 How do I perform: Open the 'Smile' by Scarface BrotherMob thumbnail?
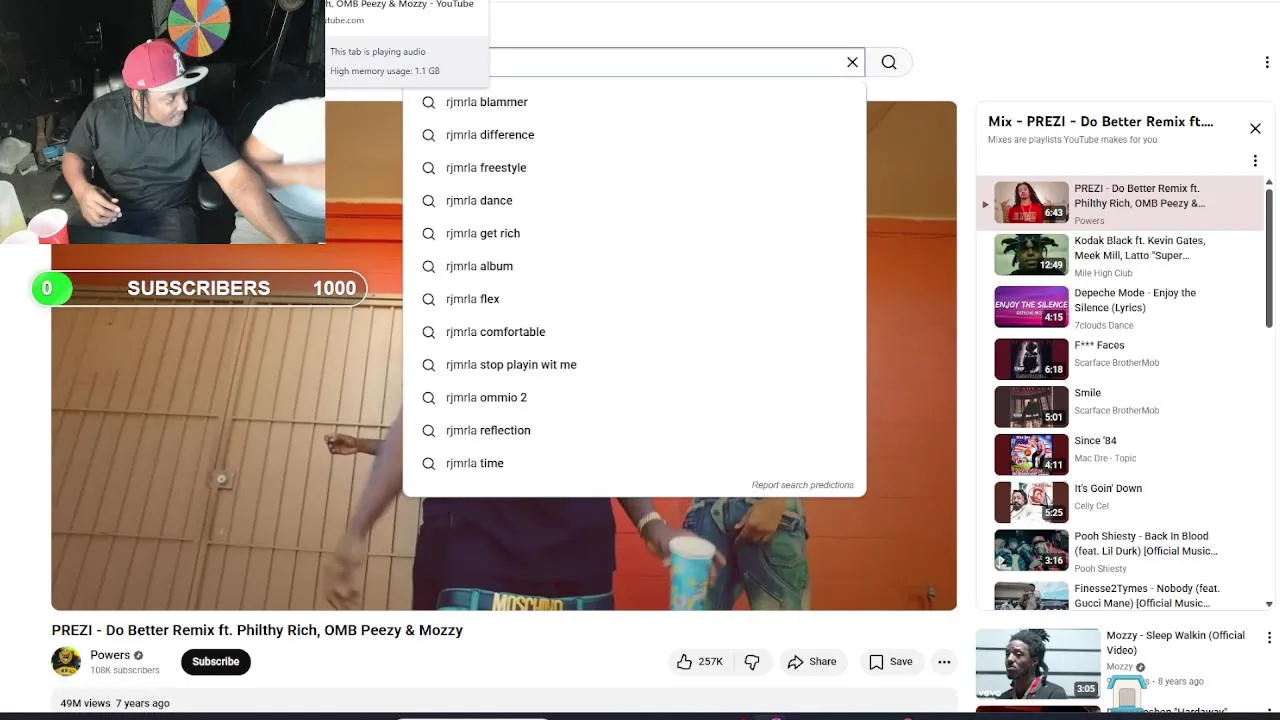[x=1031, y=407]
